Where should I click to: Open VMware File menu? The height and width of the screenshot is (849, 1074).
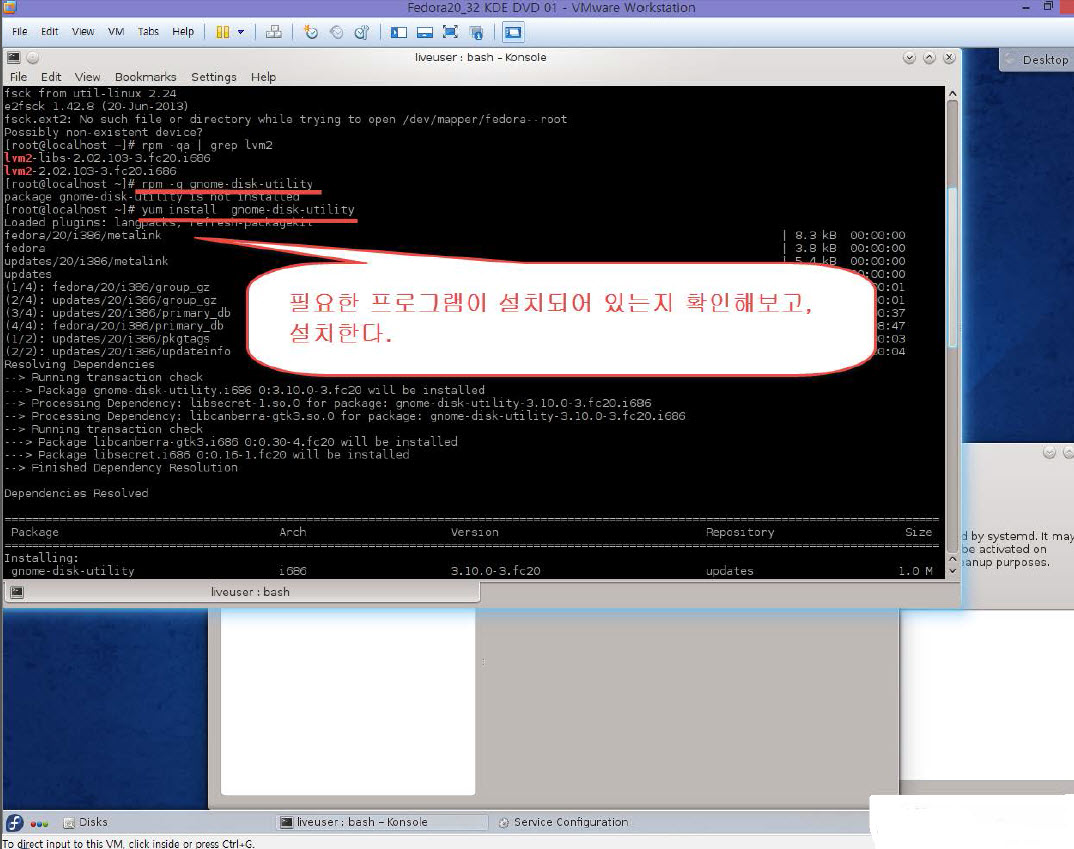tap(20, 31)
